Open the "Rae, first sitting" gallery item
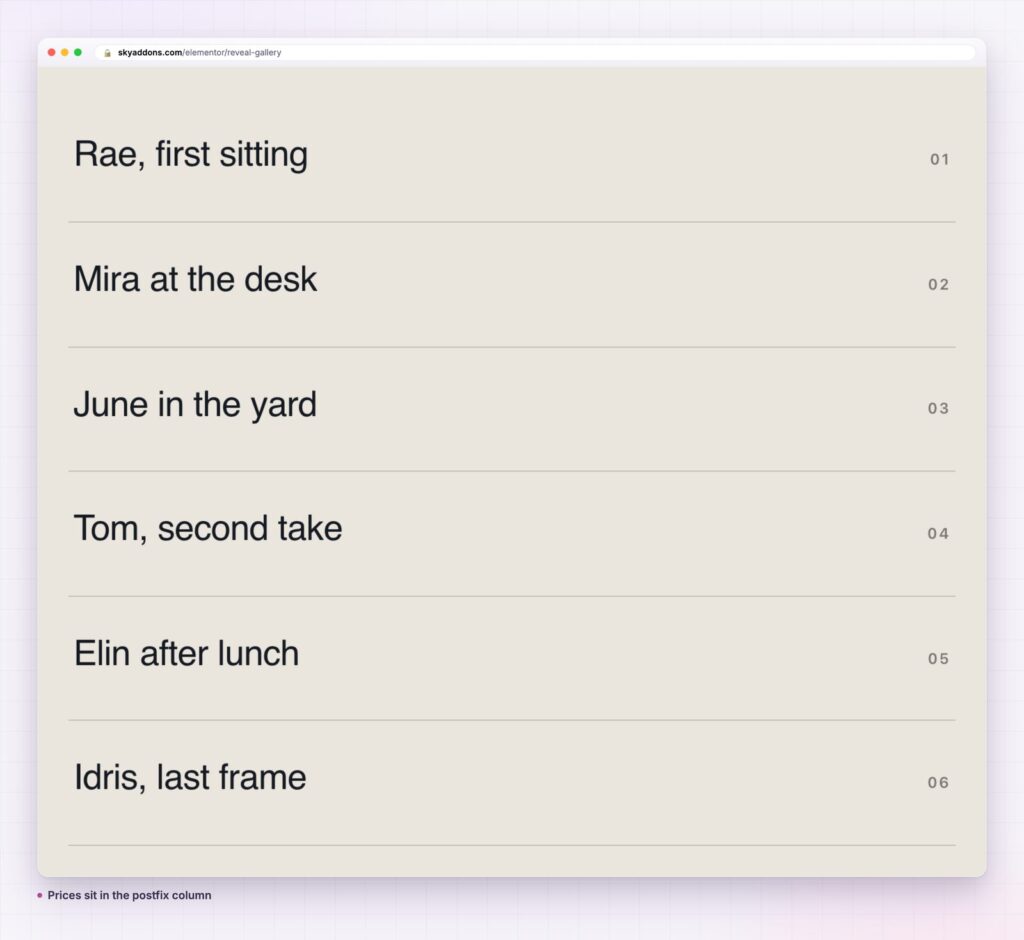This screenshot has width=1024, height=940. pos(512,159)
